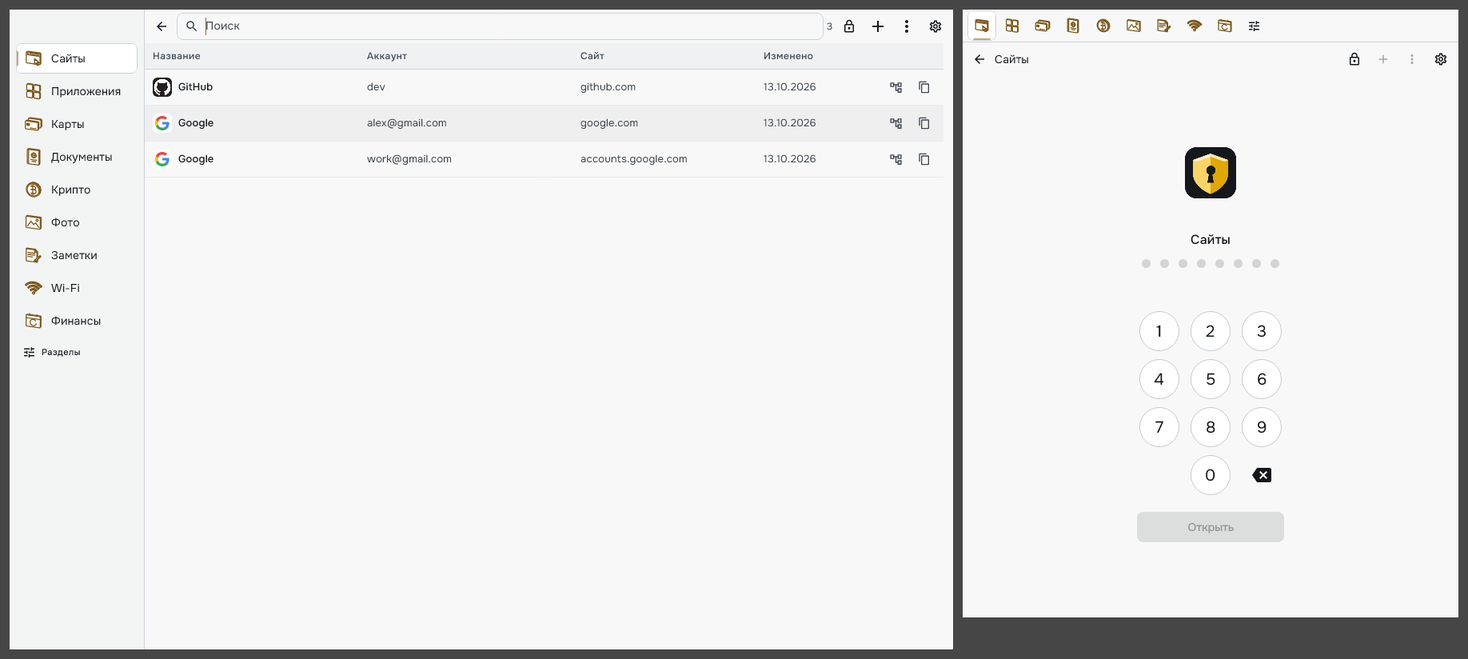Add a new entry with plus icon
The width and height of the screenshot is (1468, 659).
[x=878, y=26]
